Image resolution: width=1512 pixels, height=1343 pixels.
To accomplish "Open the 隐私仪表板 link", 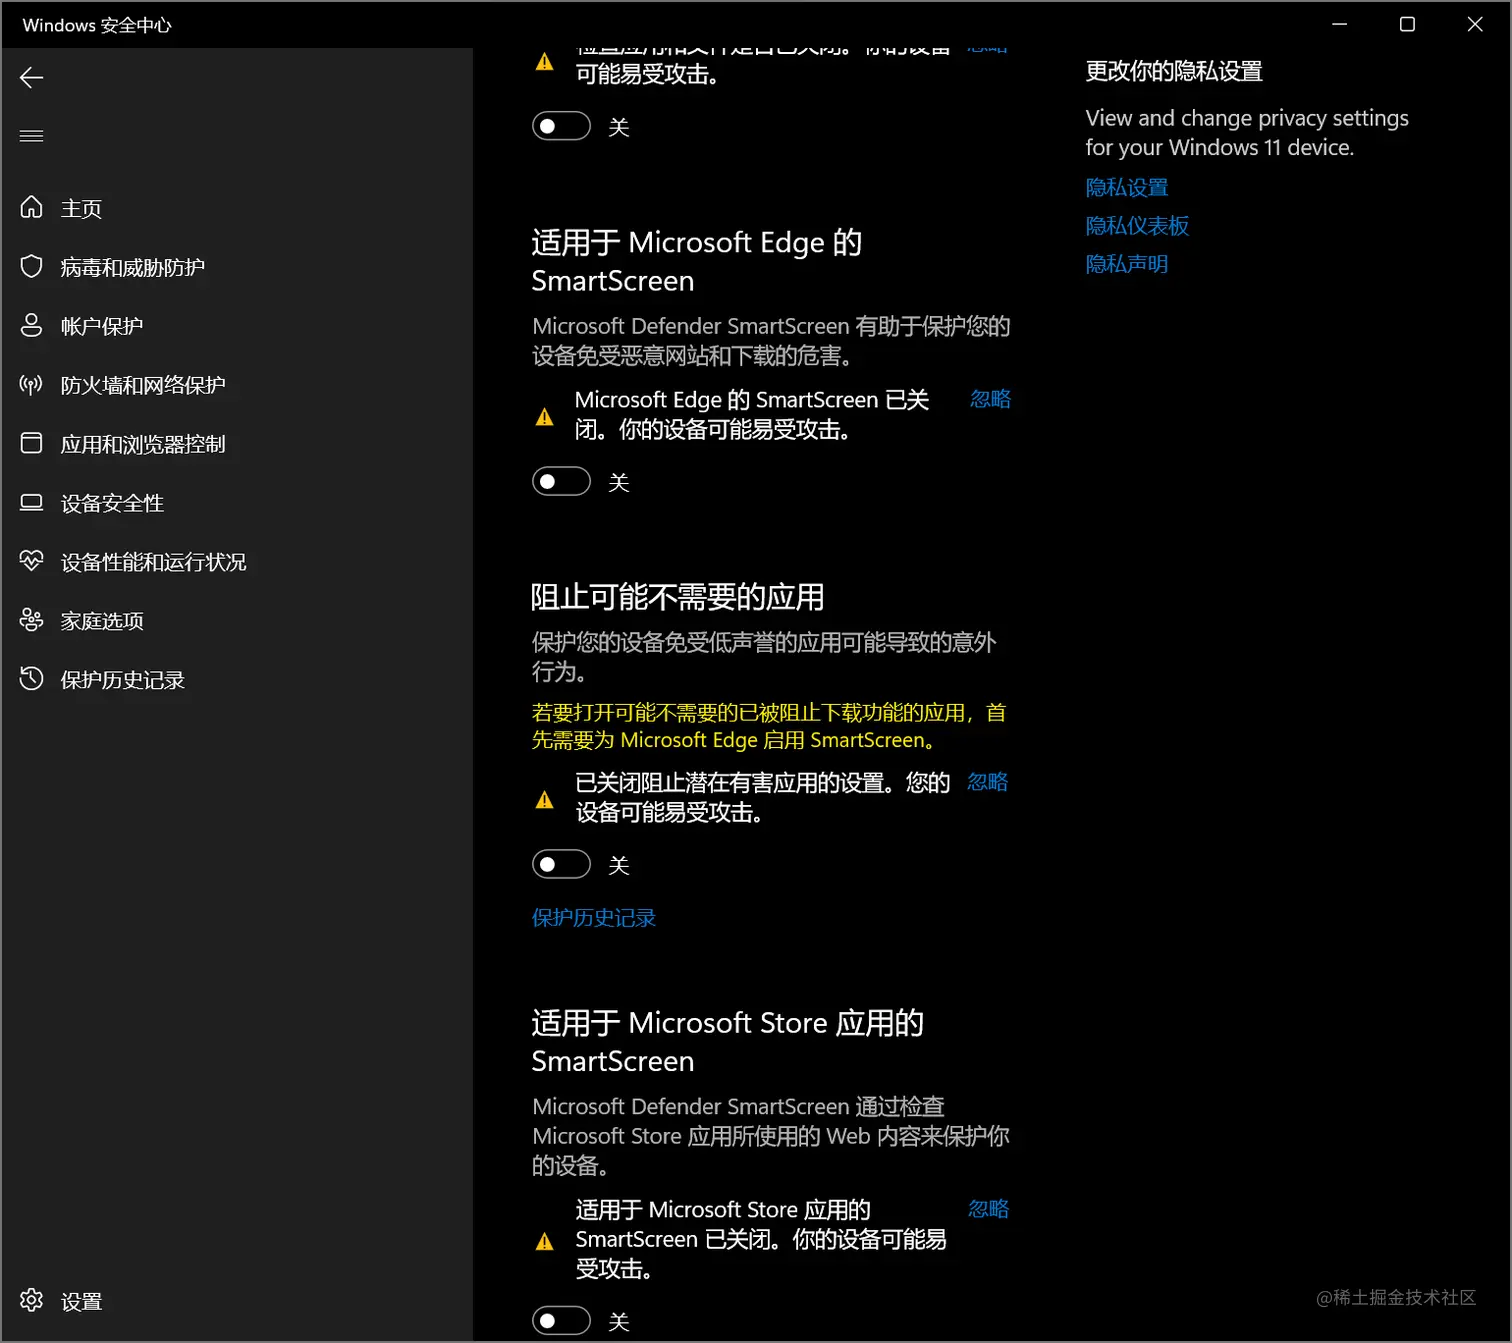I will [x=1137, y=226].
